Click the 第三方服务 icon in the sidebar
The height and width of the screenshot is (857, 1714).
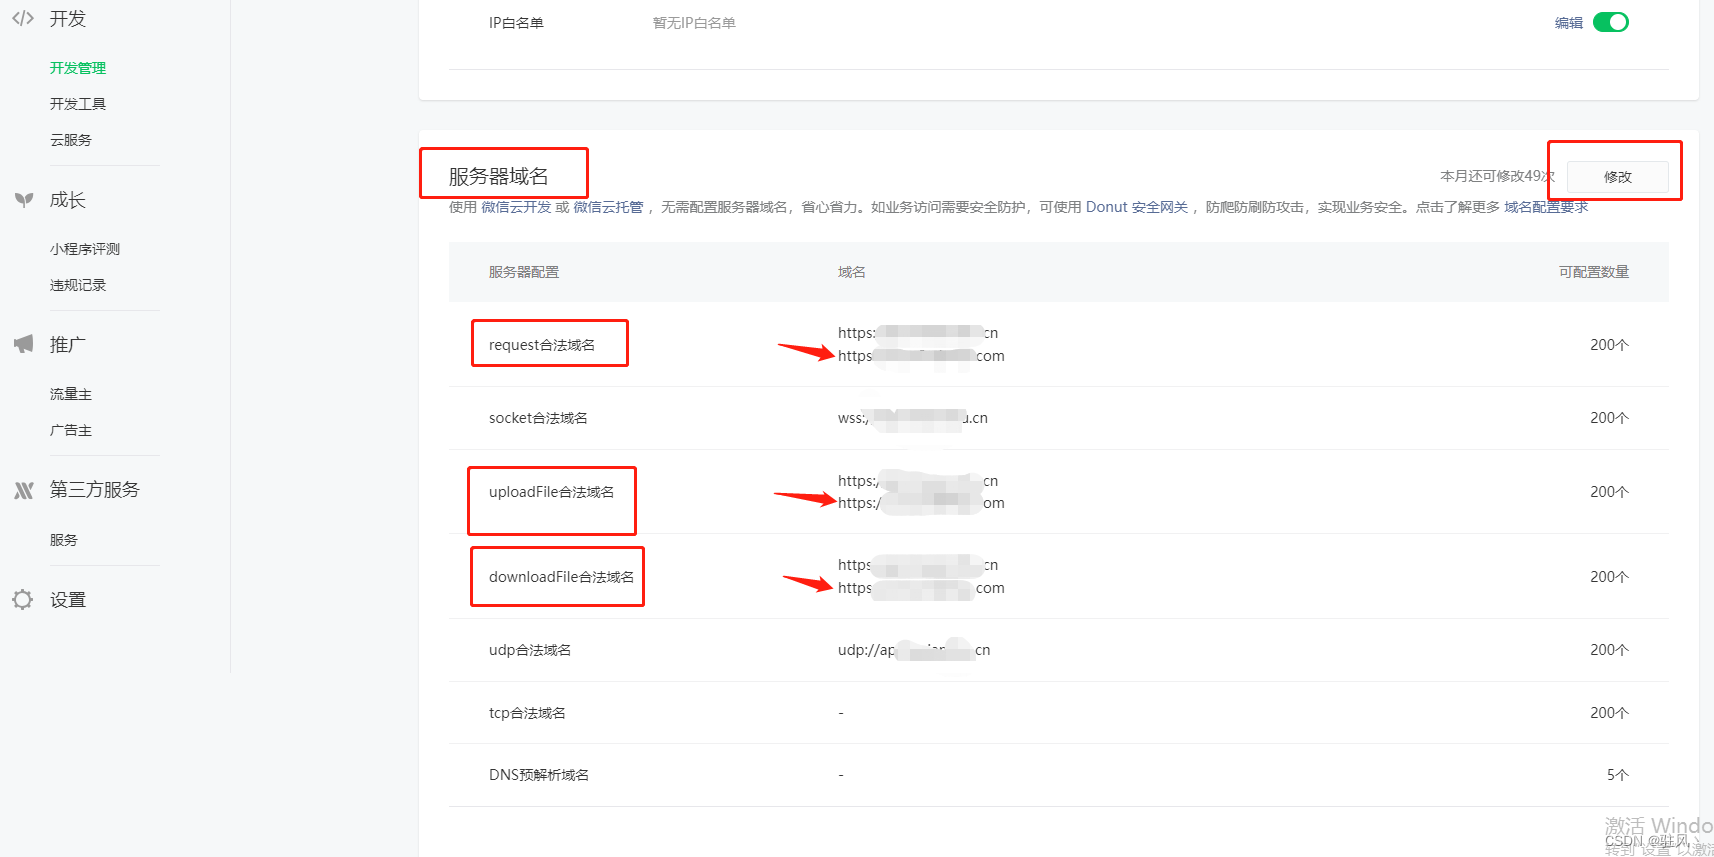[x=24, y=490]
